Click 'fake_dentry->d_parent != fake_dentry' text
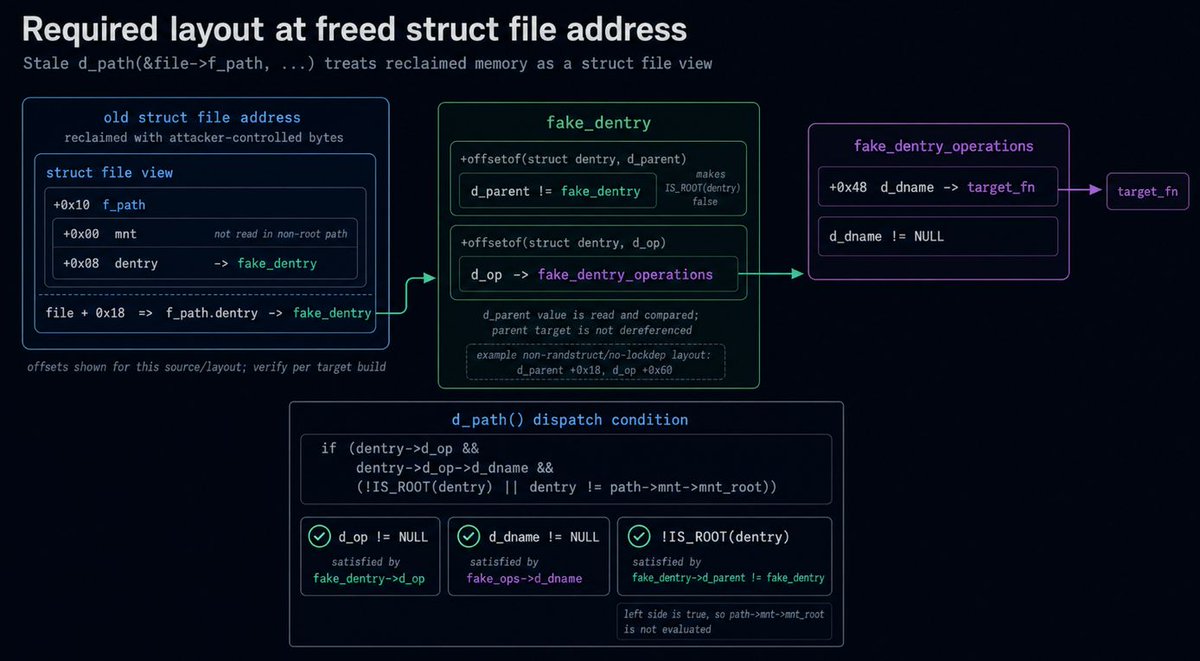 pyautogui.click(x=728, y=577)
